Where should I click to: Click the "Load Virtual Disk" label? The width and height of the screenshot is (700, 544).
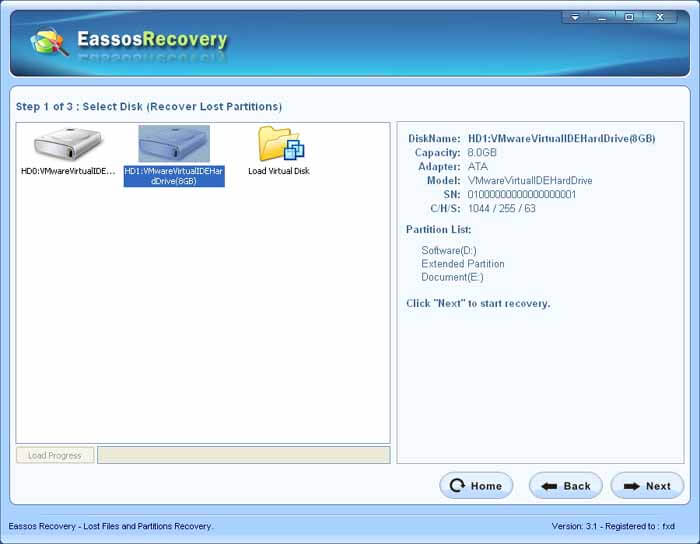[x=279, y=171]
